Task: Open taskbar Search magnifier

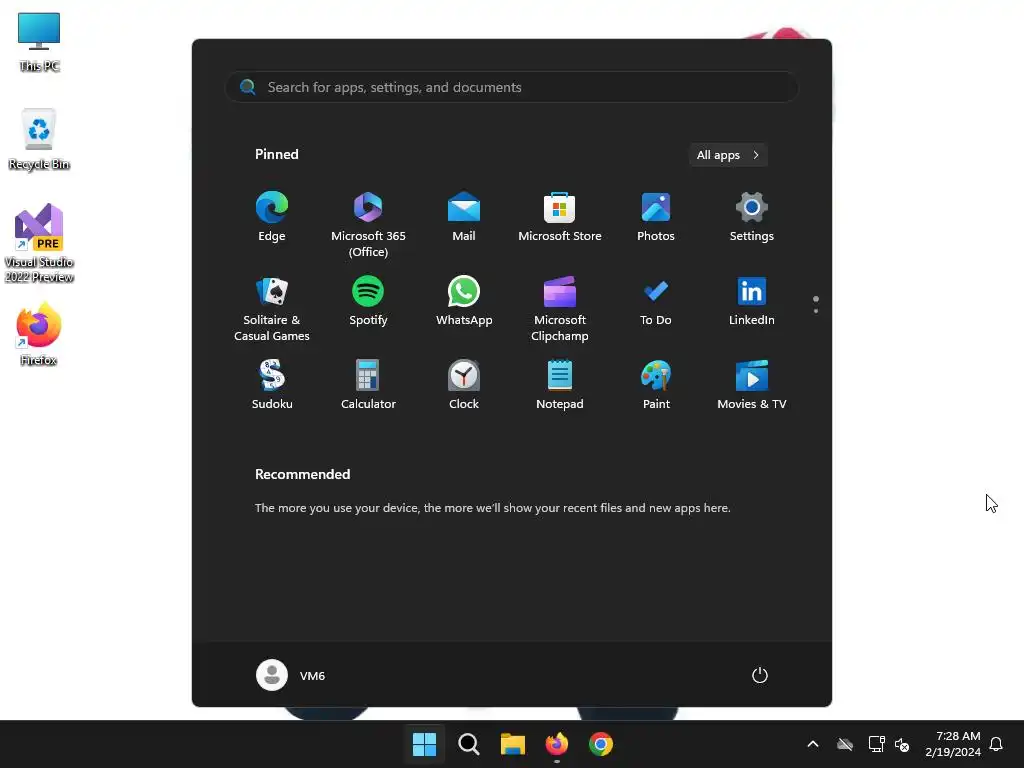Action: pos(468,744)
